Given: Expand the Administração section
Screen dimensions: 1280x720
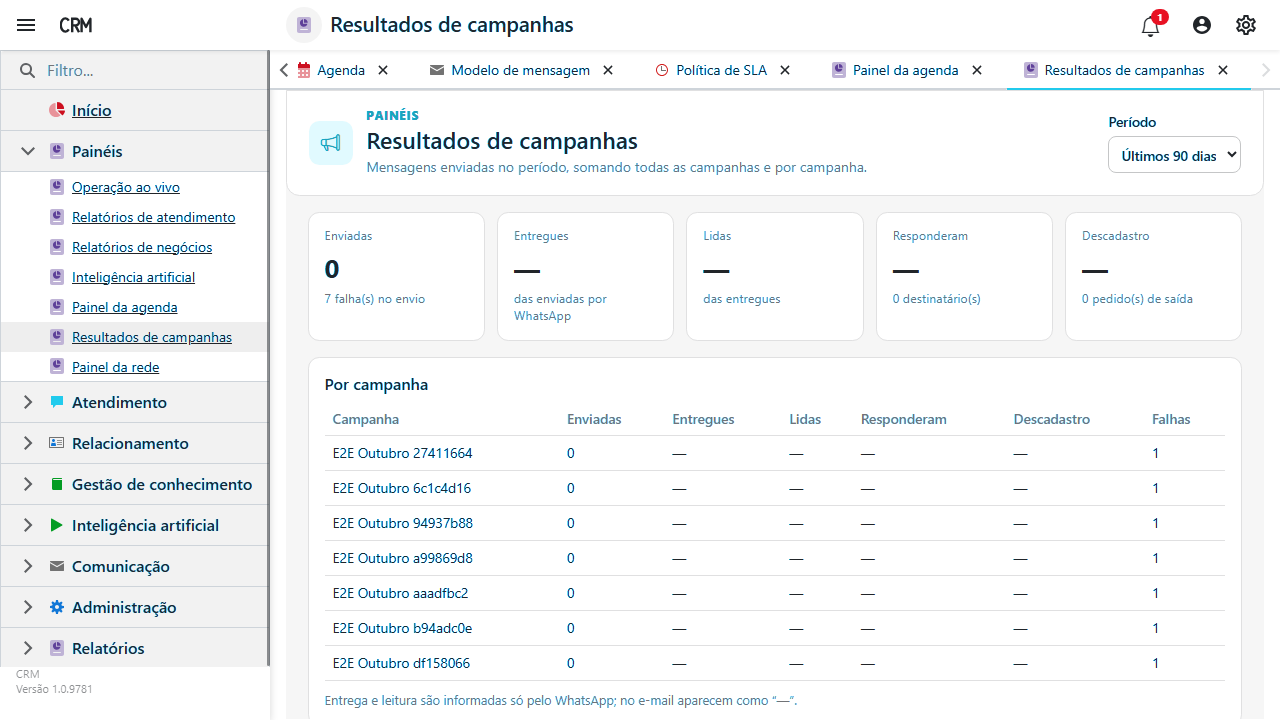Looking at the screenshot, I should [28, 607].
